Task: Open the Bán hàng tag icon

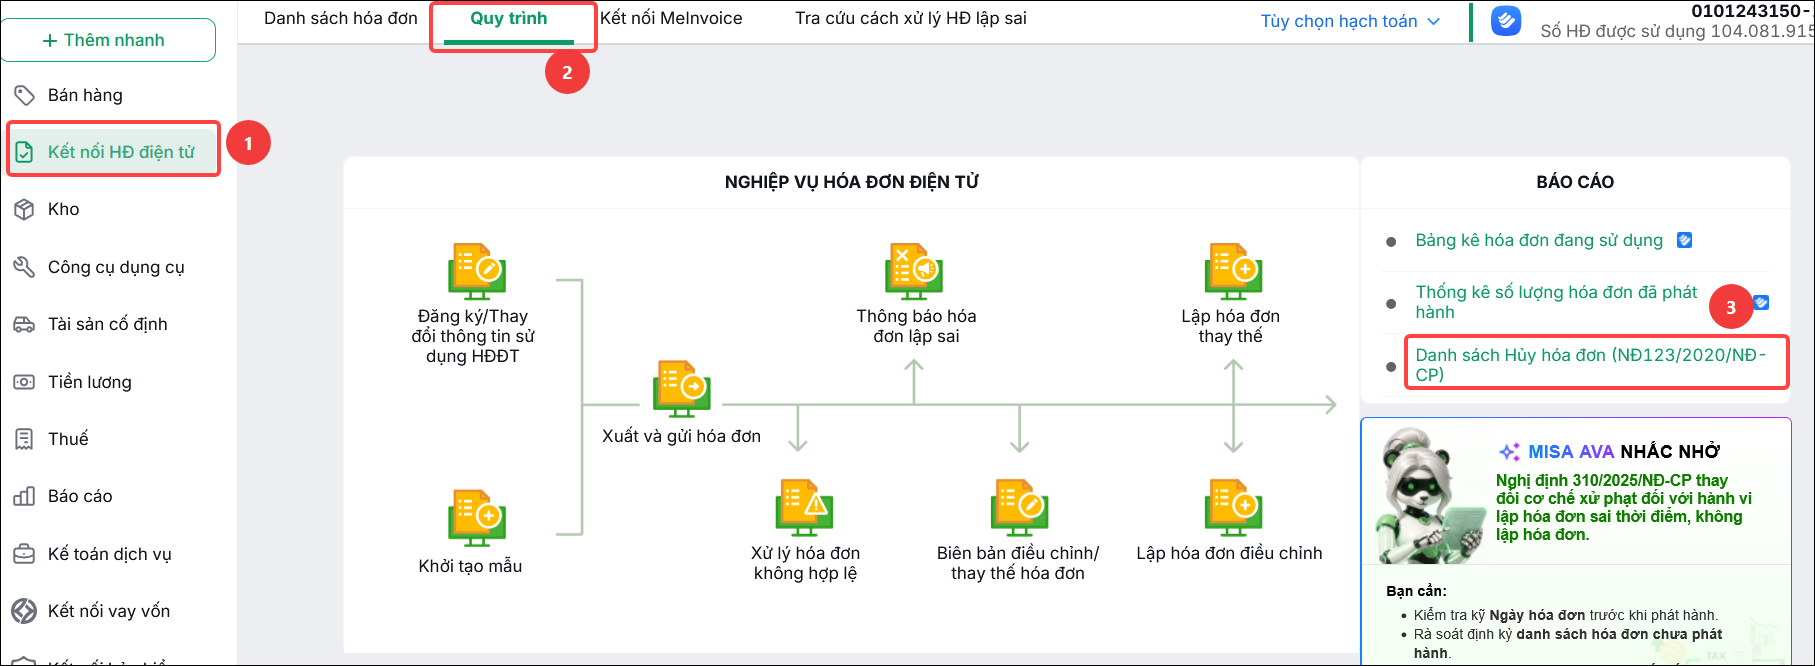Action: (24, 95)
